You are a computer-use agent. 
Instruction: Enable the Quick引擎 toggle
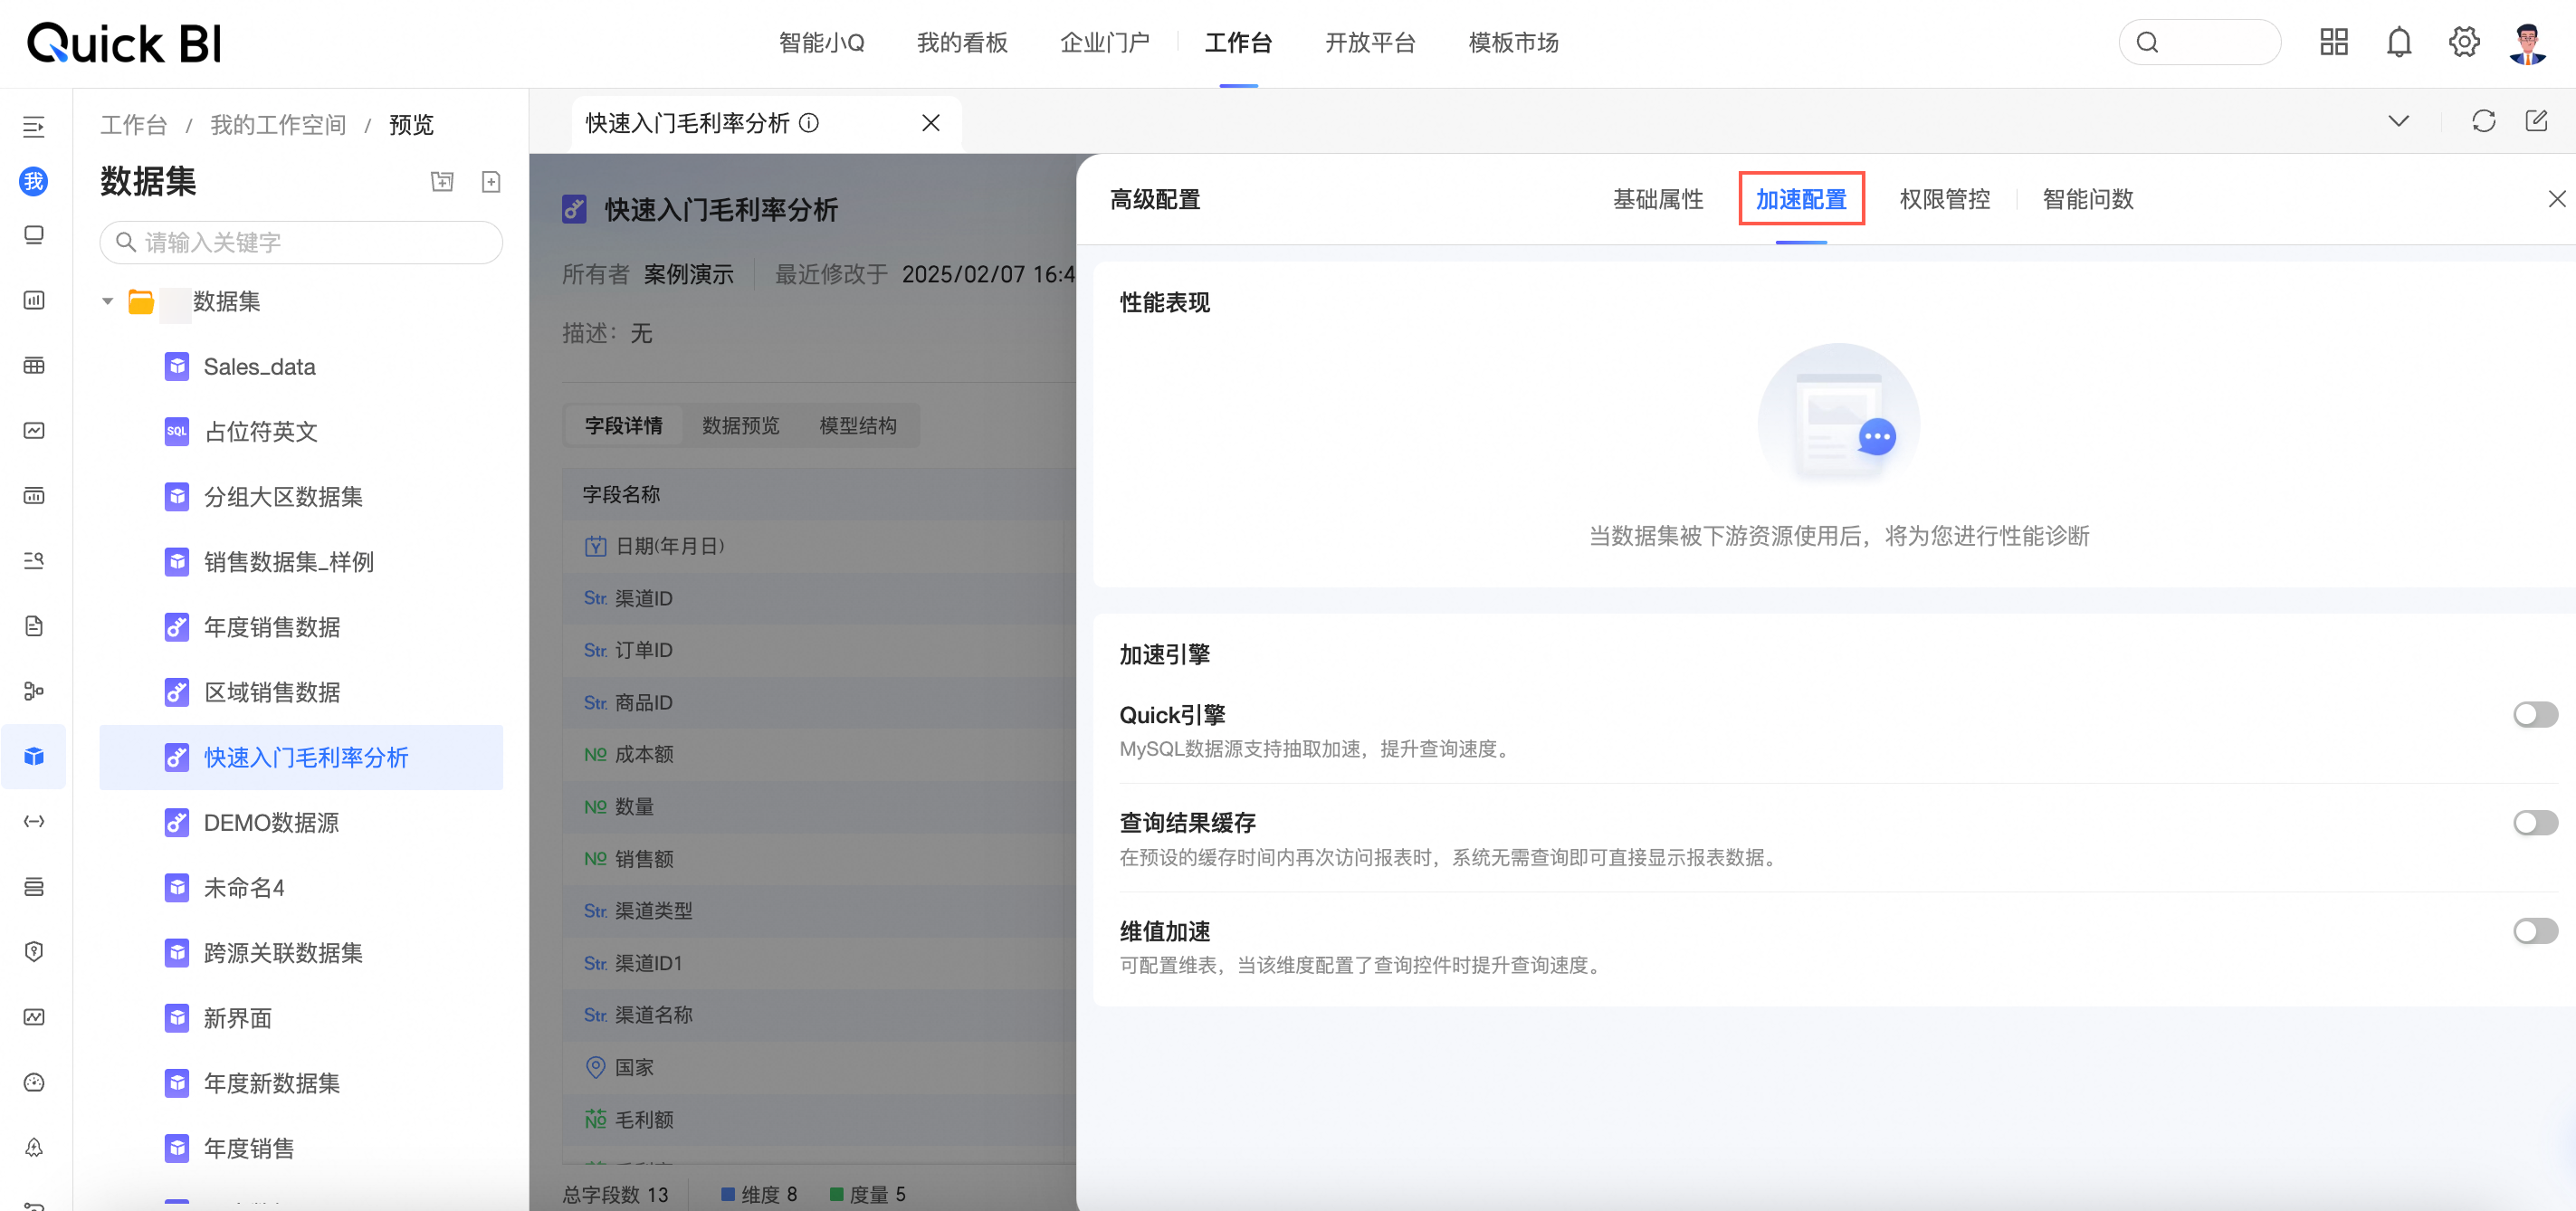2535,714
